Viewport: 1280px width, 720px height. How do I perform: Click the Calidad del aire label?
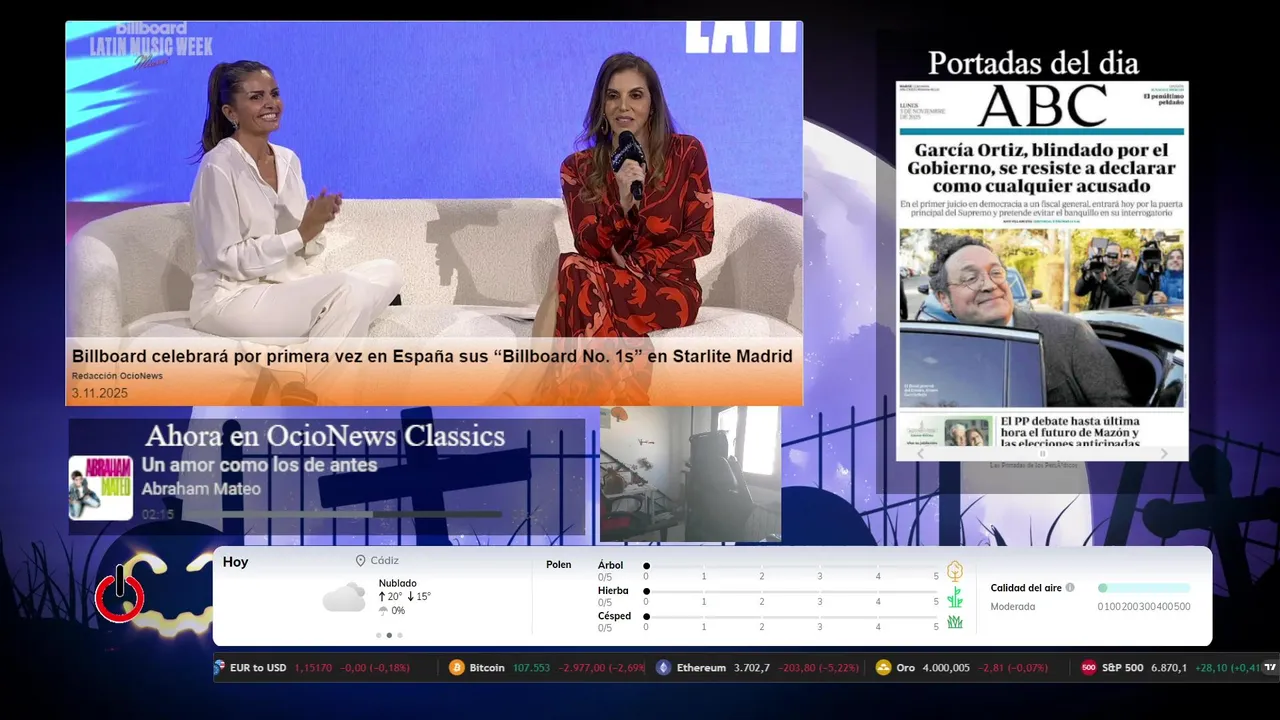point(1026,588)
